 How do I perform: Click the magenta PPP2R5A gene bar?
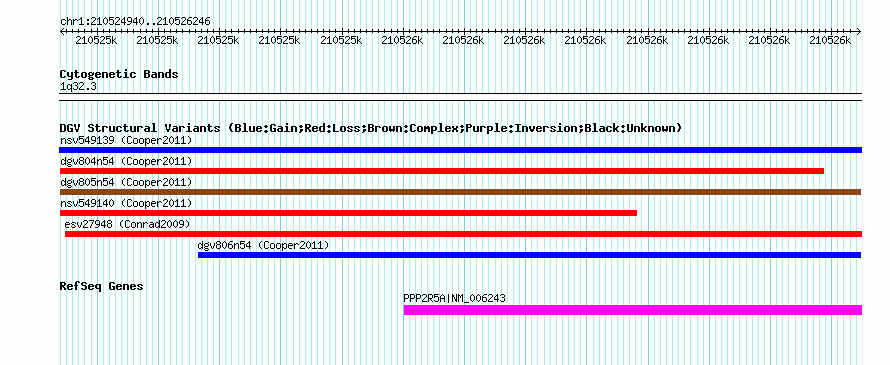tap(633, 310)
